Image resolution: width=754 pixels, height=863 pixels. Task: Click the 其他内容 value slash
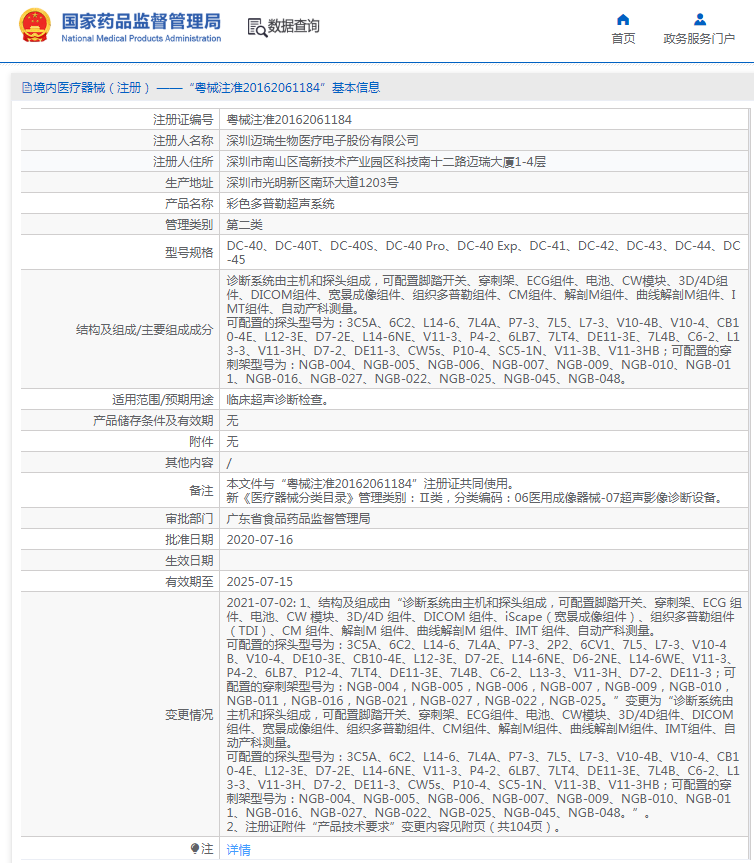click(229, 463)
